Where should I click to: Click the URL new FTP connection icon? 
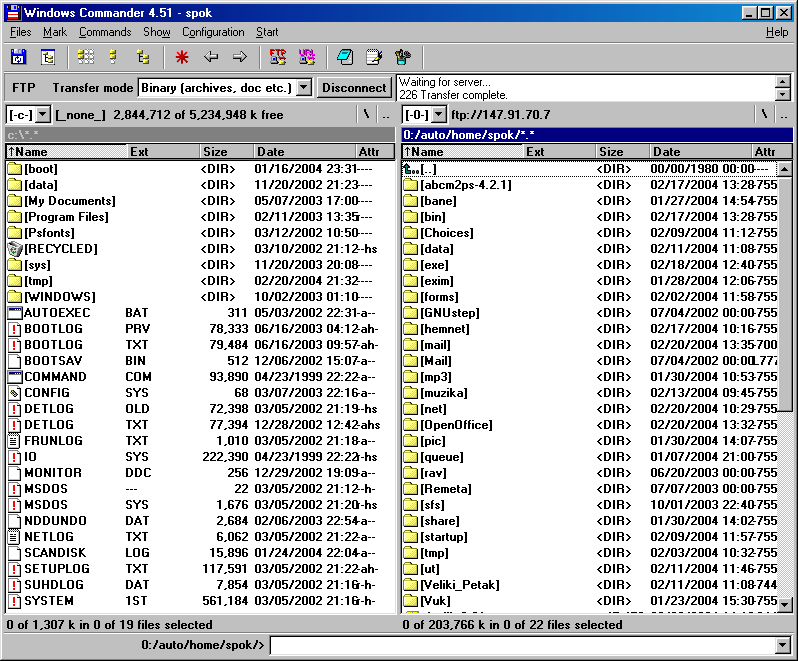click(307, 57)
